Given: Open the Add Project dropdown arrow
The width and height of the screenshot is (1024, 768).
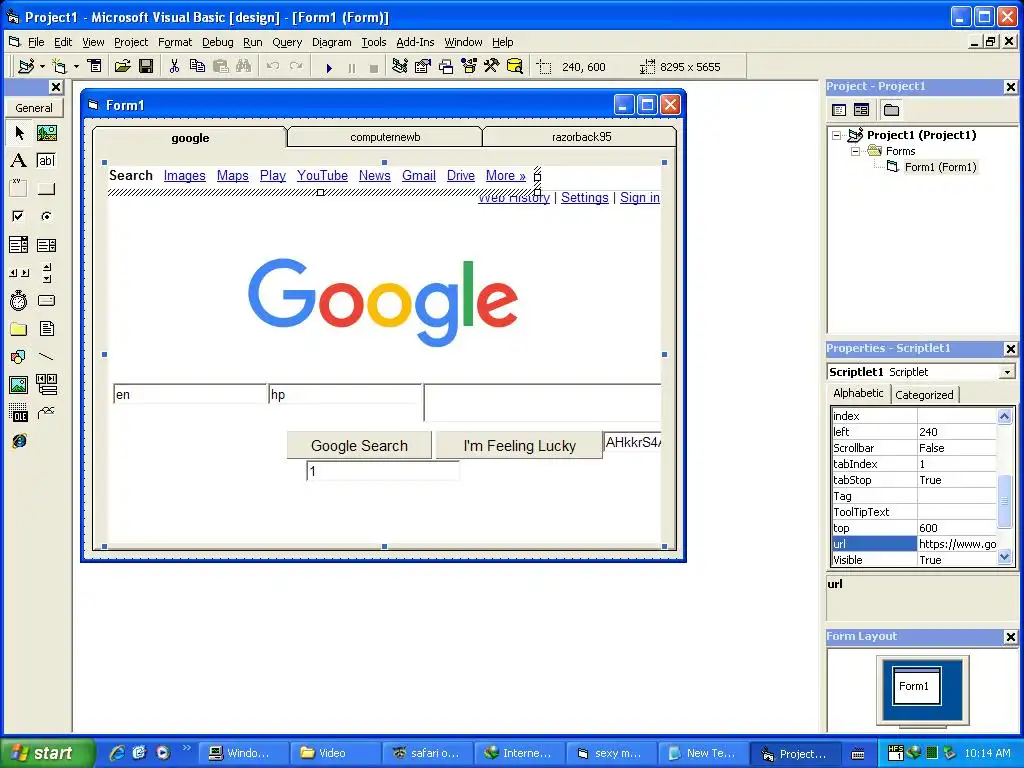Looking at the screenshot, I should click(42, 67).
